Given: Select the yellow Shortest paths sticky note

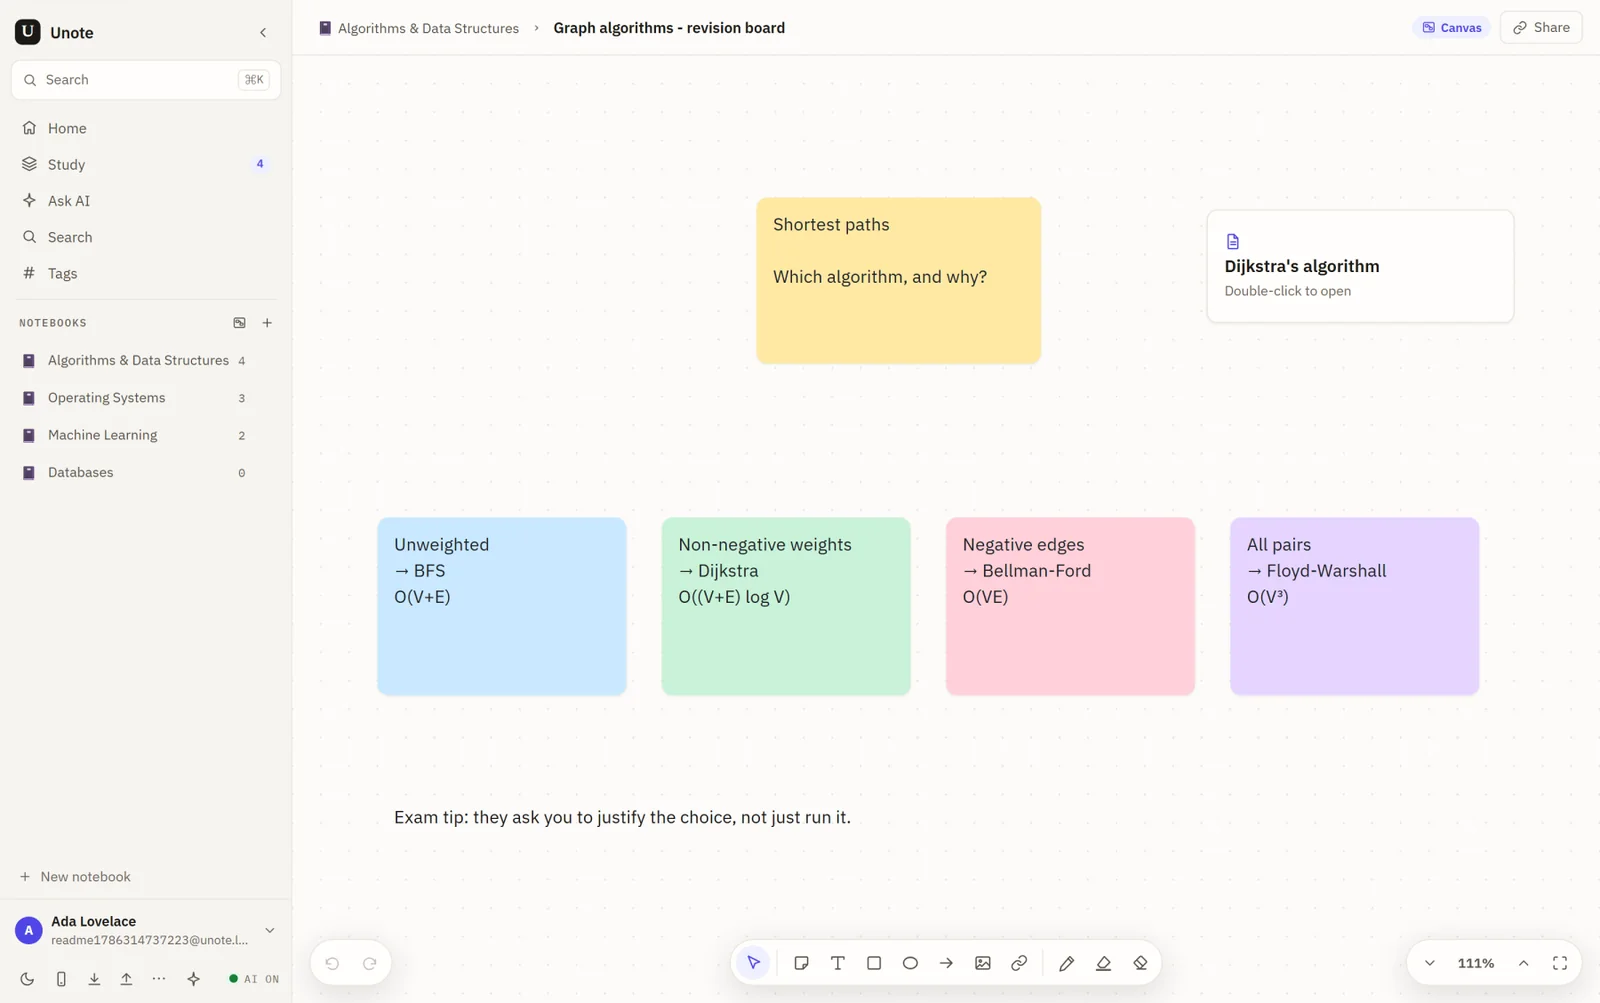Looking at the screenshot, I should [x=898, y=280].
